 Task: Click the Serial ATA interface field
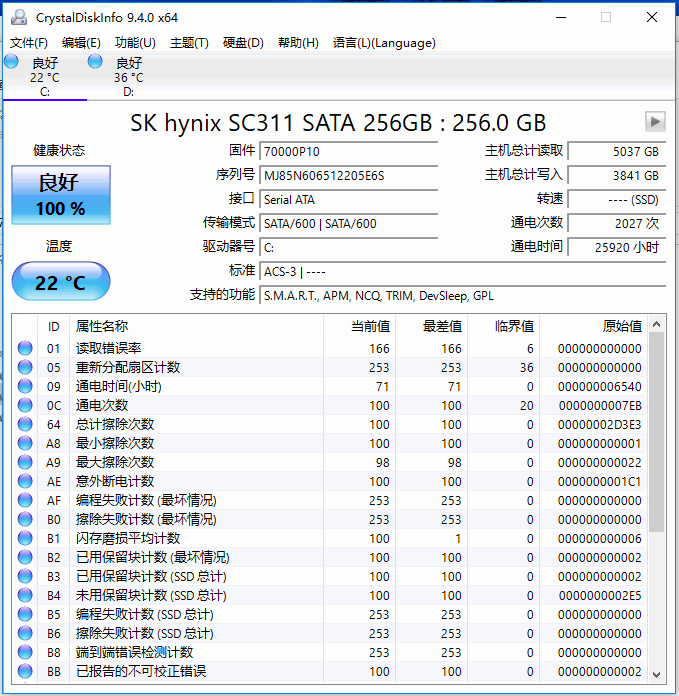(349, 199)
